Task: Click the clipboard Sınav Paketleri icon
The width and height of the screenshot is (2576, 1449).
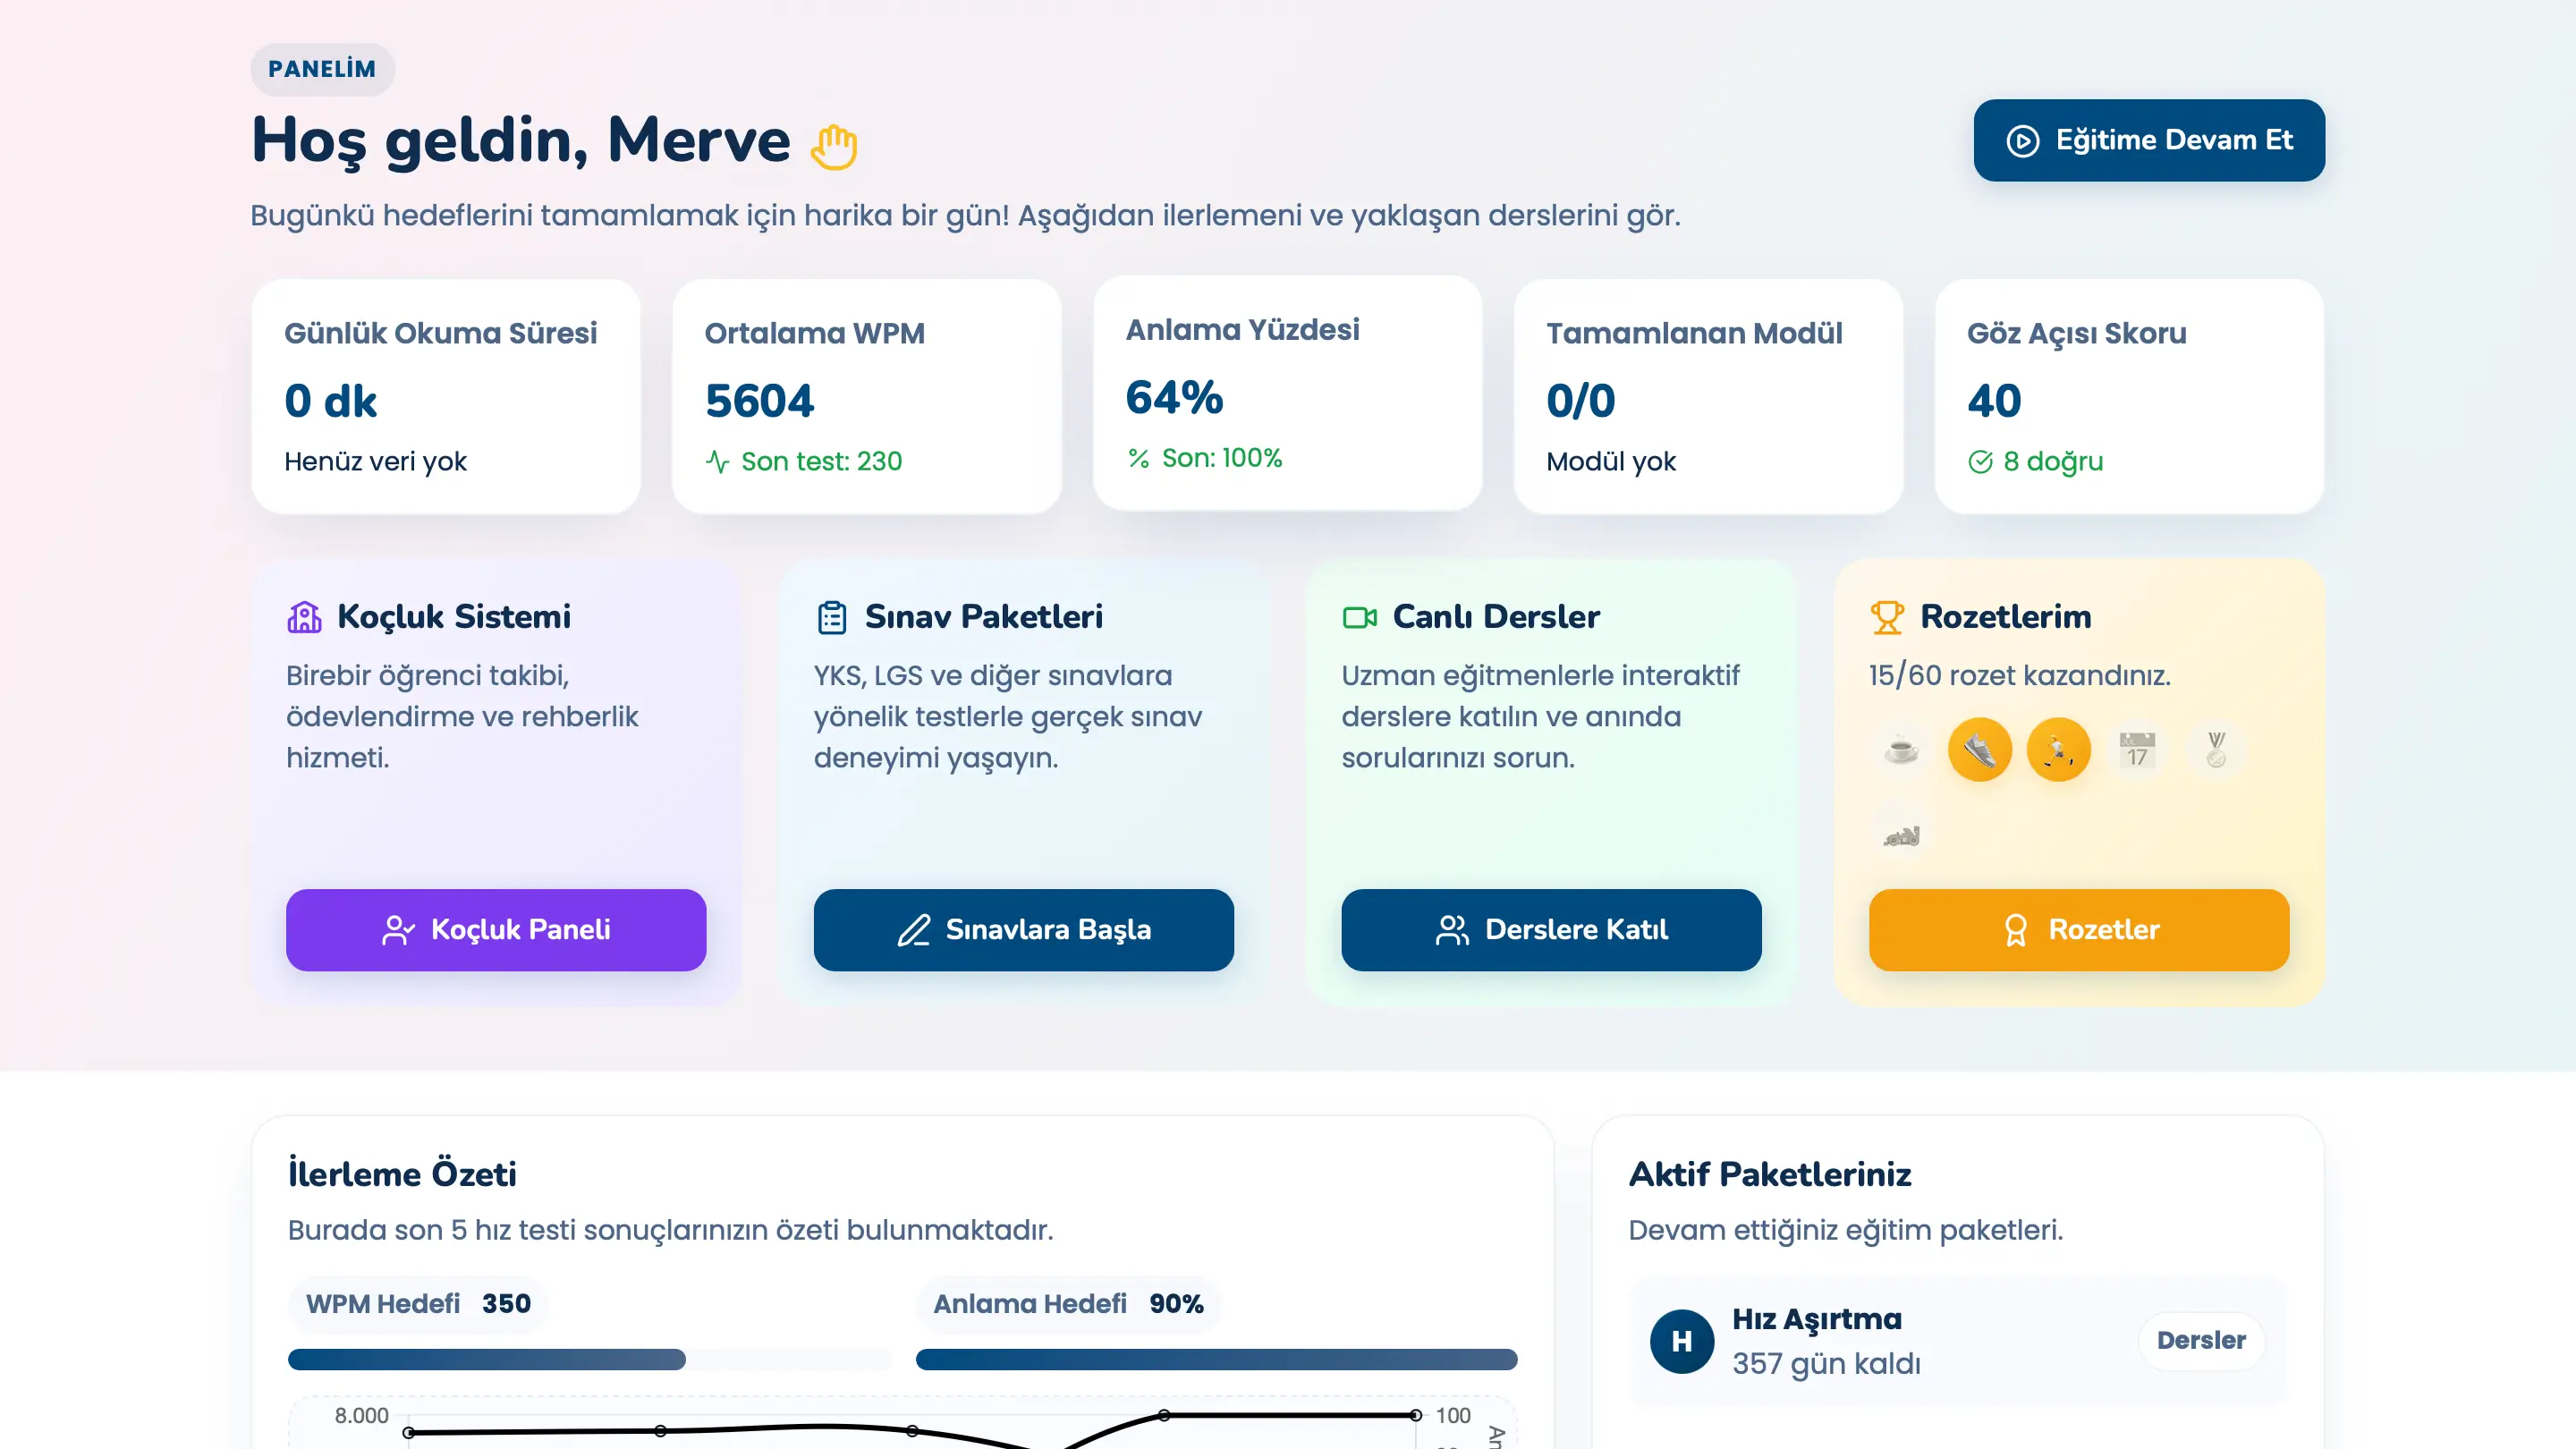Action: coord(831,617)
